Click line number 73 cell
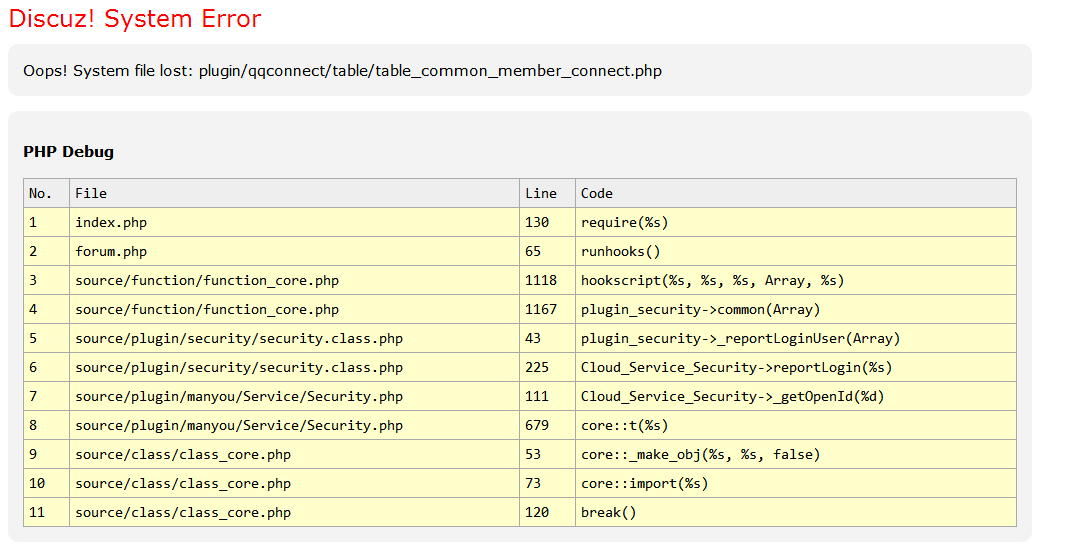Image resolution: width=1086 pixels, height=553 pixels. pos(547,484)
